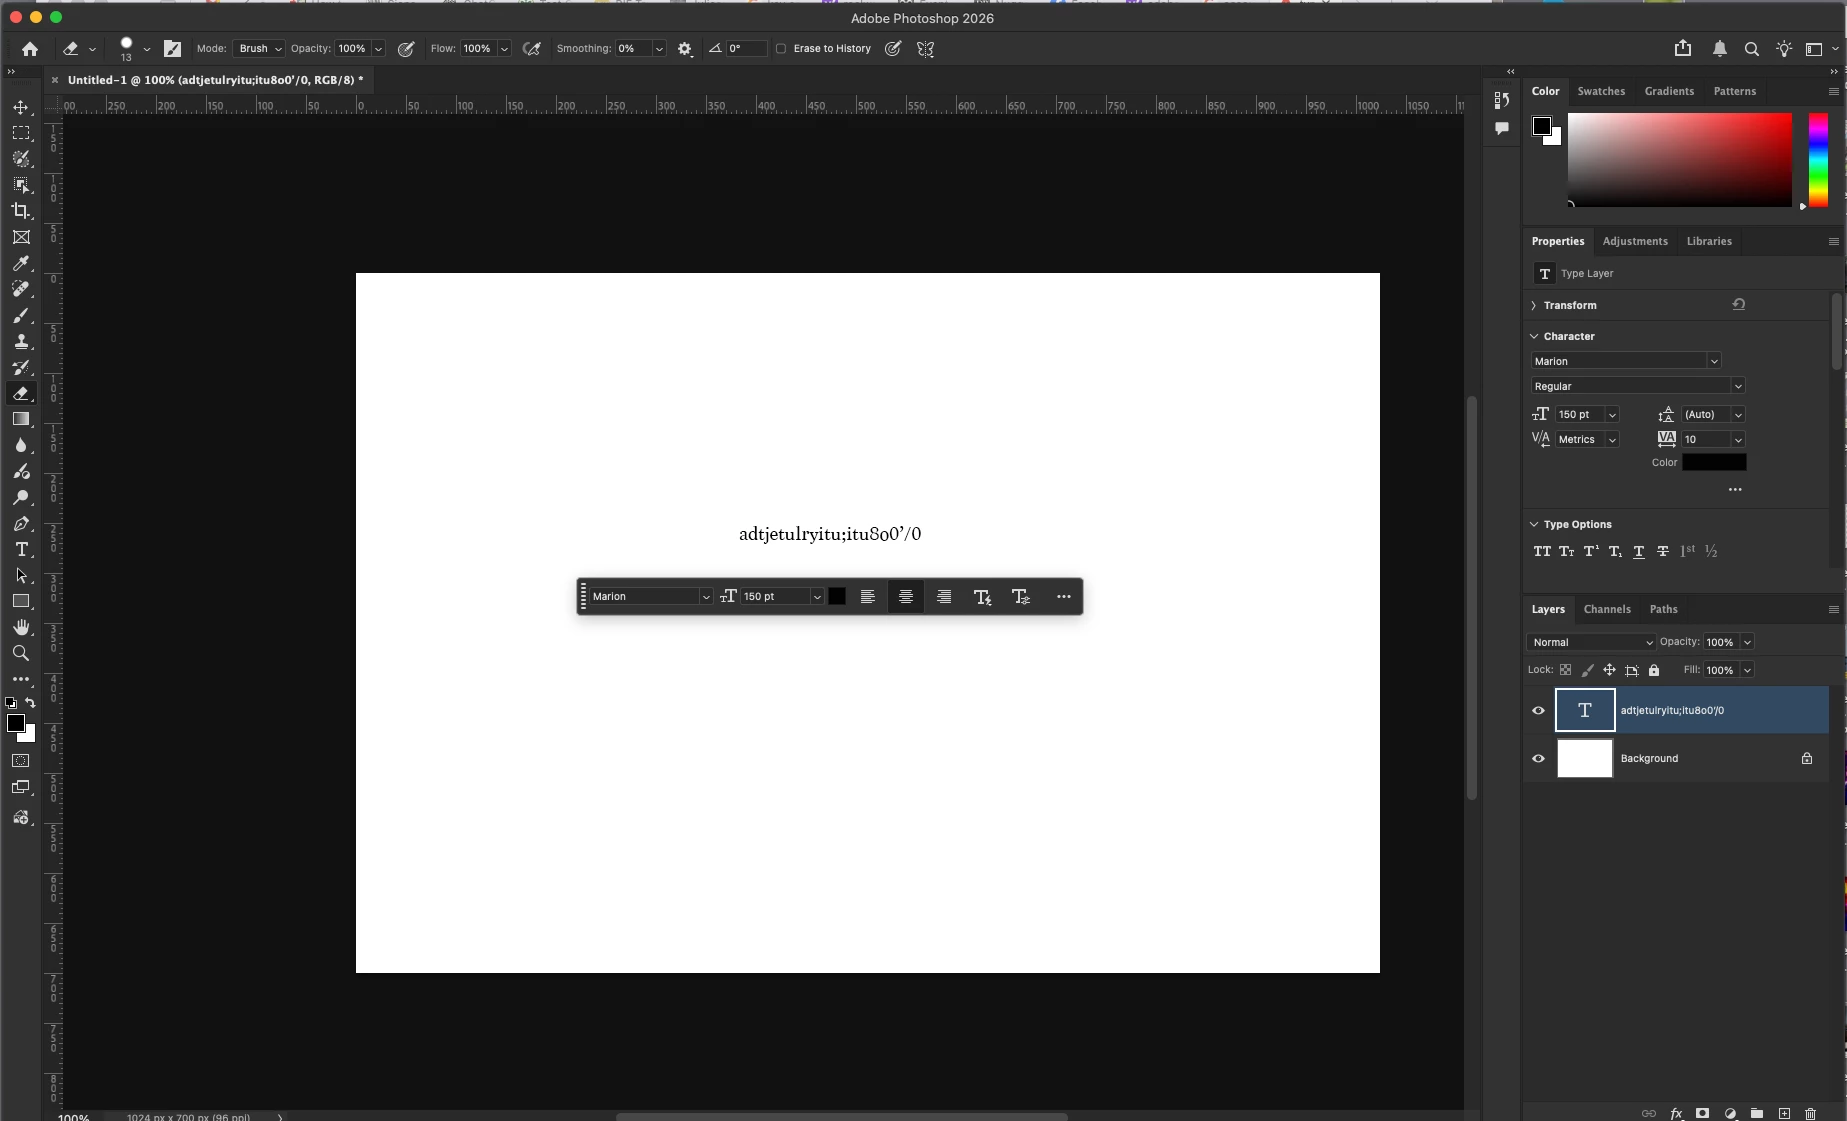Select the Clone Stamp tool
1847x1121 pixels.
[20, 341]
